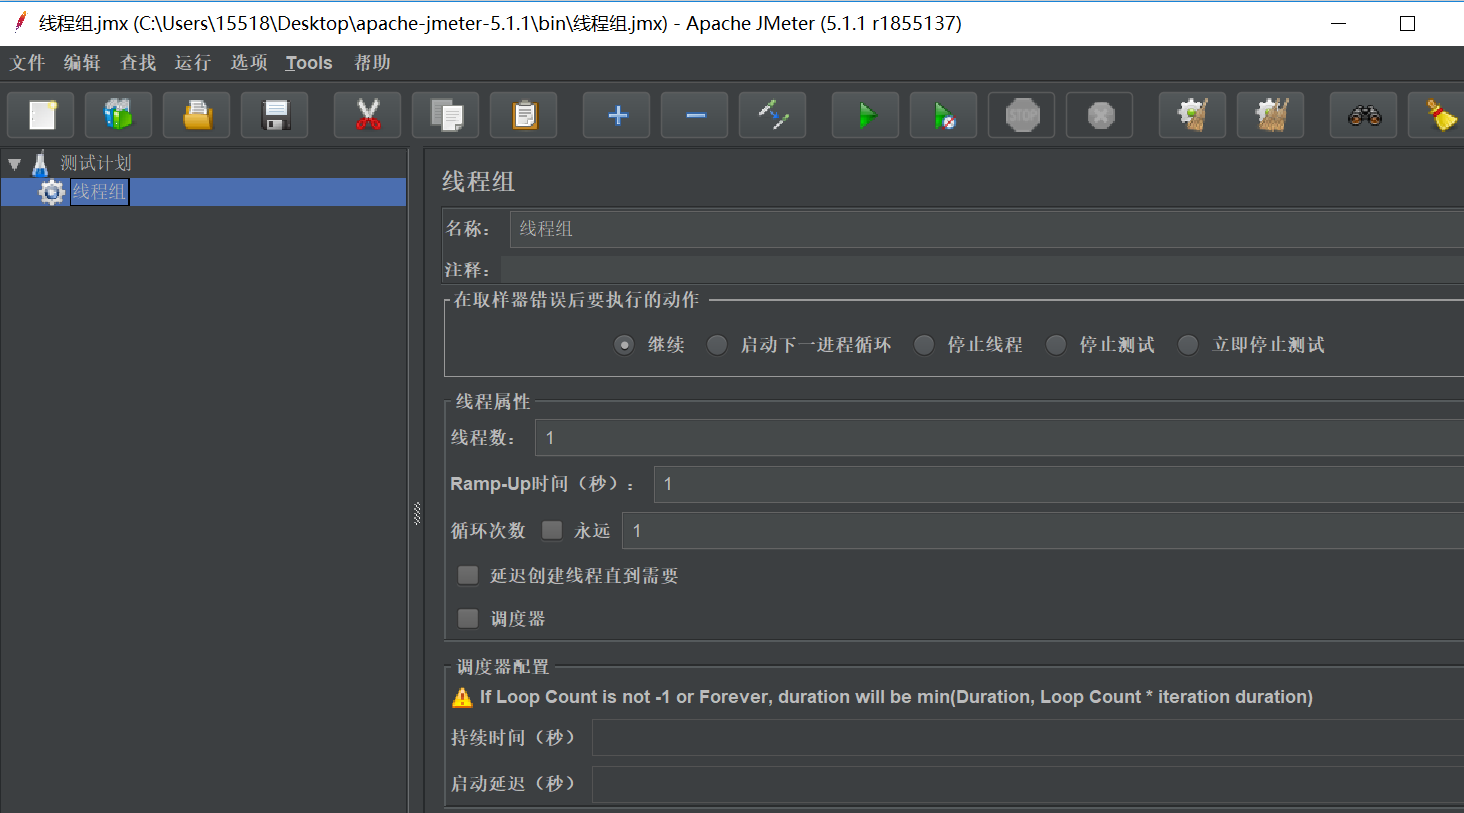This screenshot has height=813, width=1464.
Task: Check the 延迟创建线程直到需要 checkbox
Action: click(468, 575)
